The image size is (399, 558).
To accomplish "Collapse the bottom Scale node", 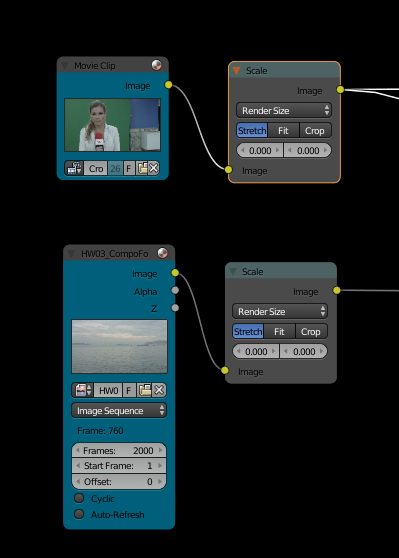I will pyautogui.click(x=233, y=272).
